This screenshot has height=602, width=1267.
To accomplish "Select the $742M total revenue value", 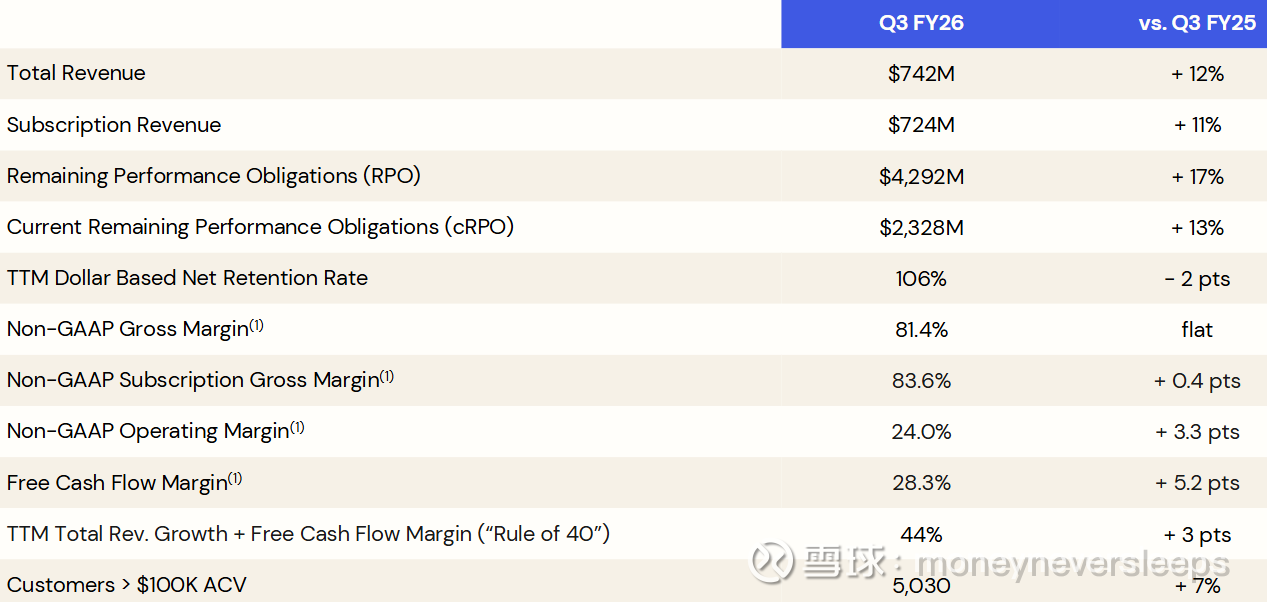I will coord(921,74).
